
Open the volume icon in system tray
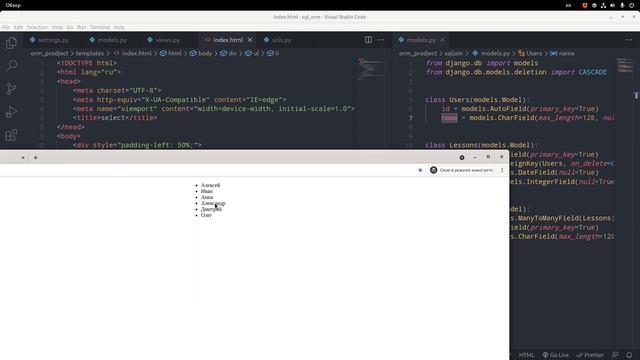click(613, 5)
